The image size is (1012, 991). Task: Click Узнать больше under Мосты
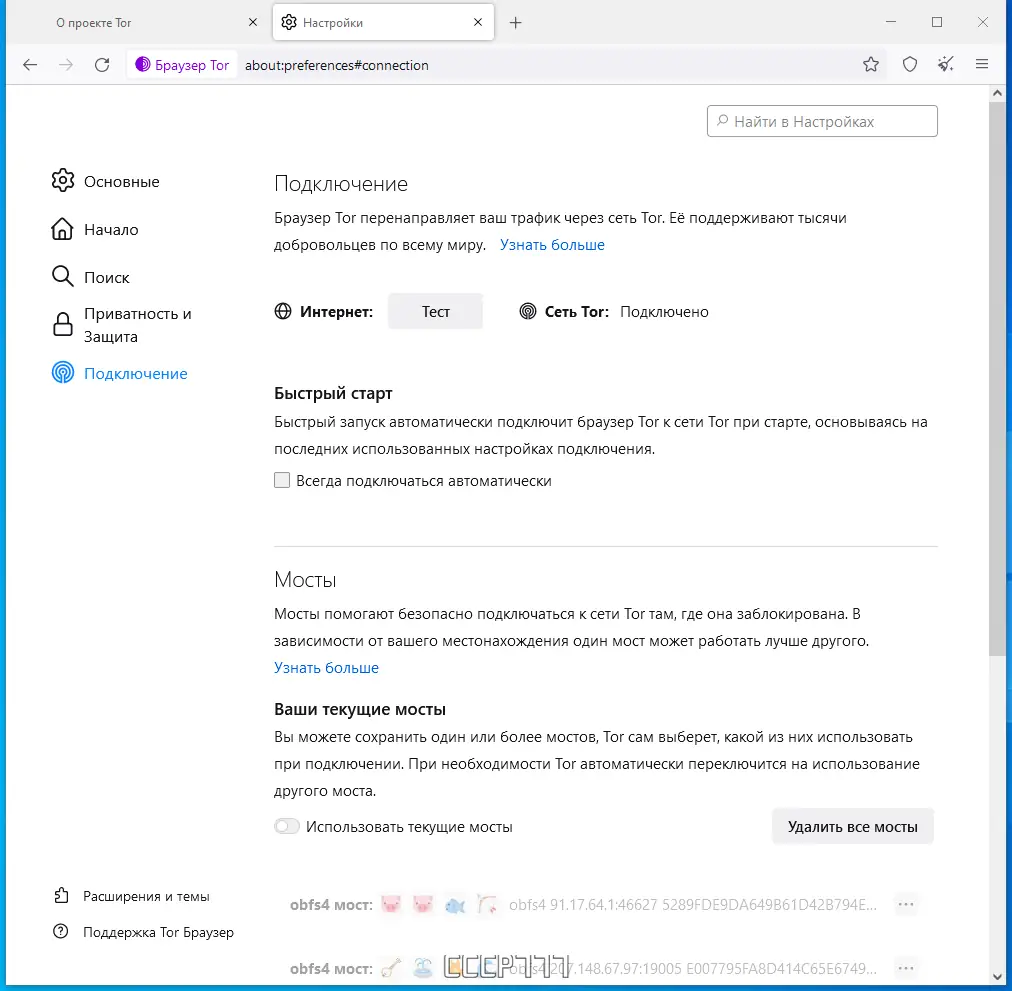[326, 668]
